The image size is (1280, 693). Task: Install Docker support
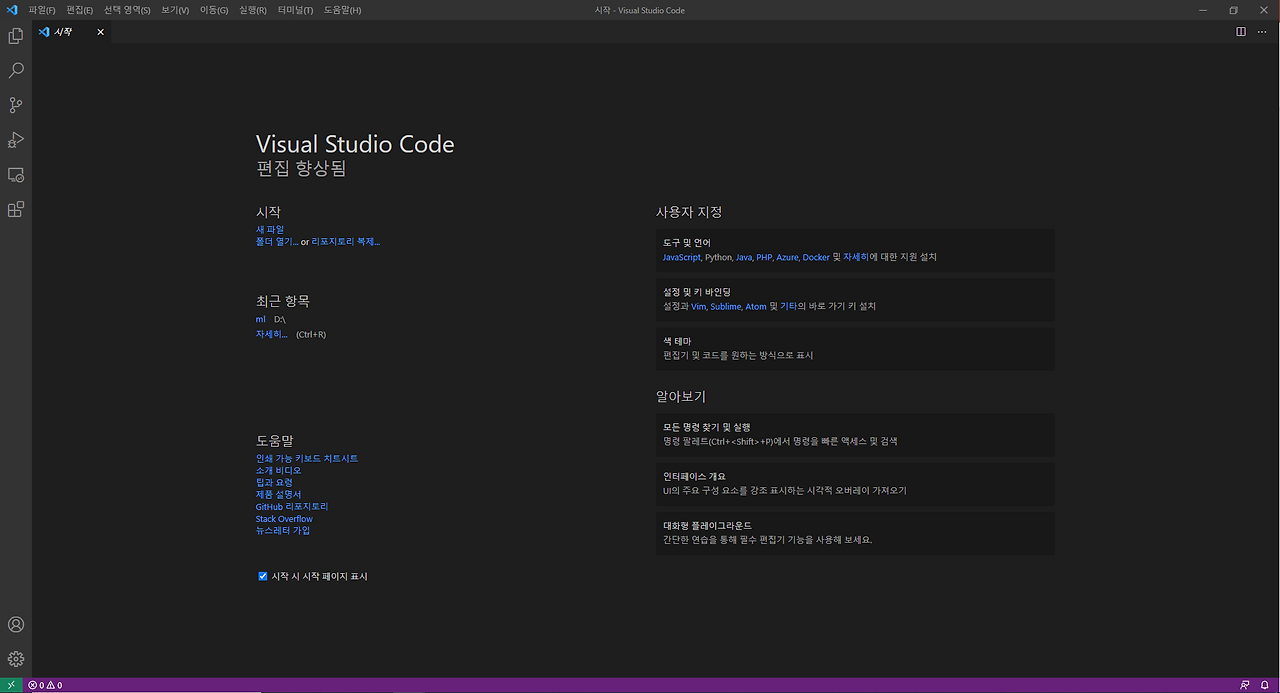pos(816,257)
